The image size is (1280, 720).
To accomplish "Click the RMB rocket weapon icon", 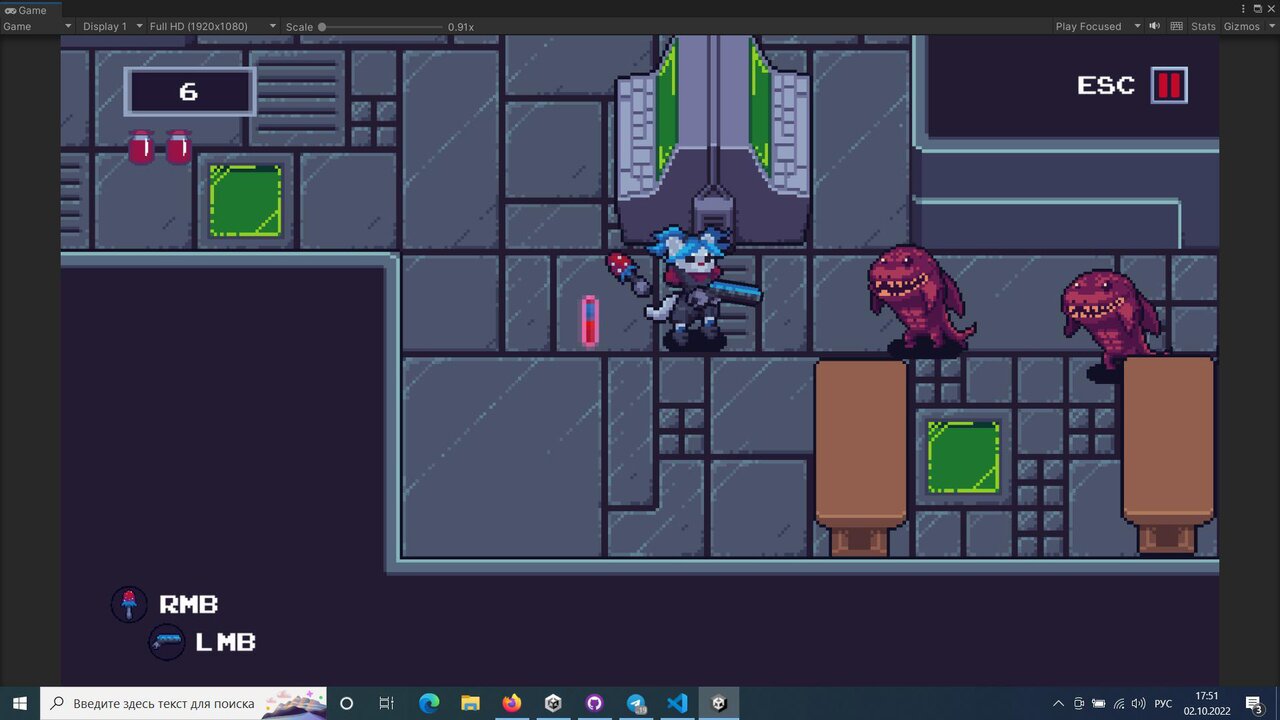I will click(x=129, y=604).
